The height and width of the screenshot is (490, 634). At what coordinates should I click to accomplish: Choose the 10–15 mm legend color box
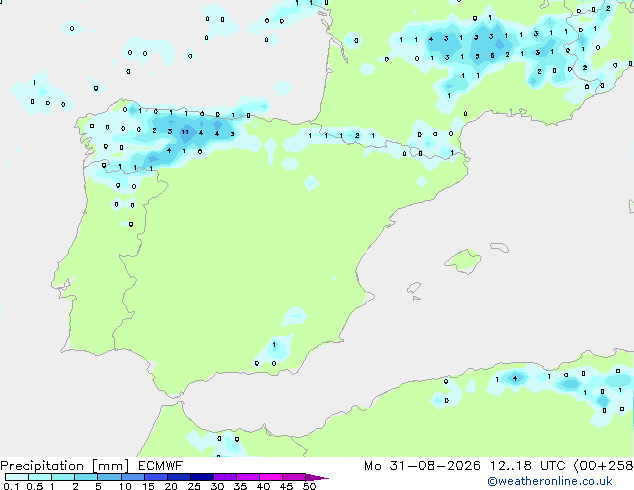click(132, 477)
